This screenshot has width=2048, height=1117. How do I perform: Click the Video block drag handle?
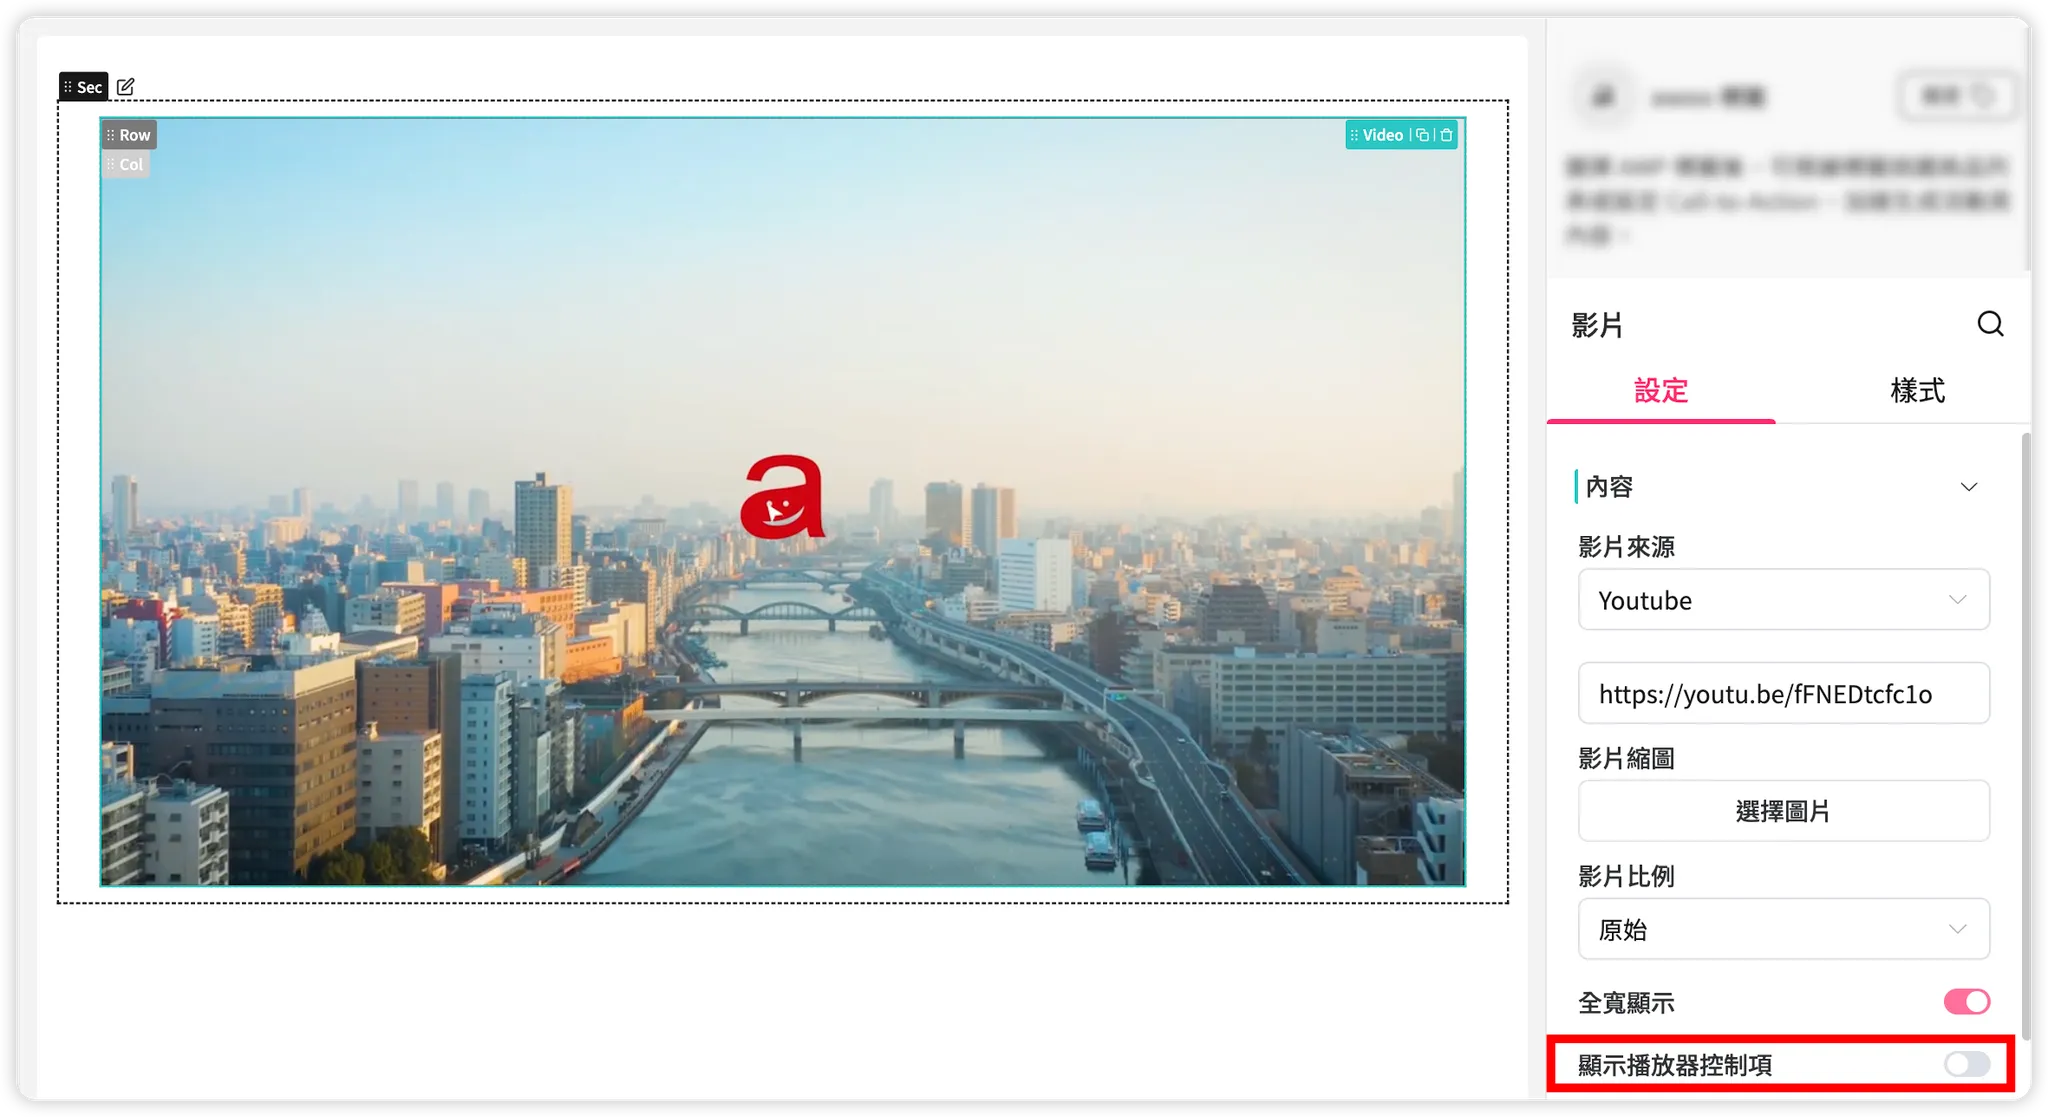coord(1355,135)
